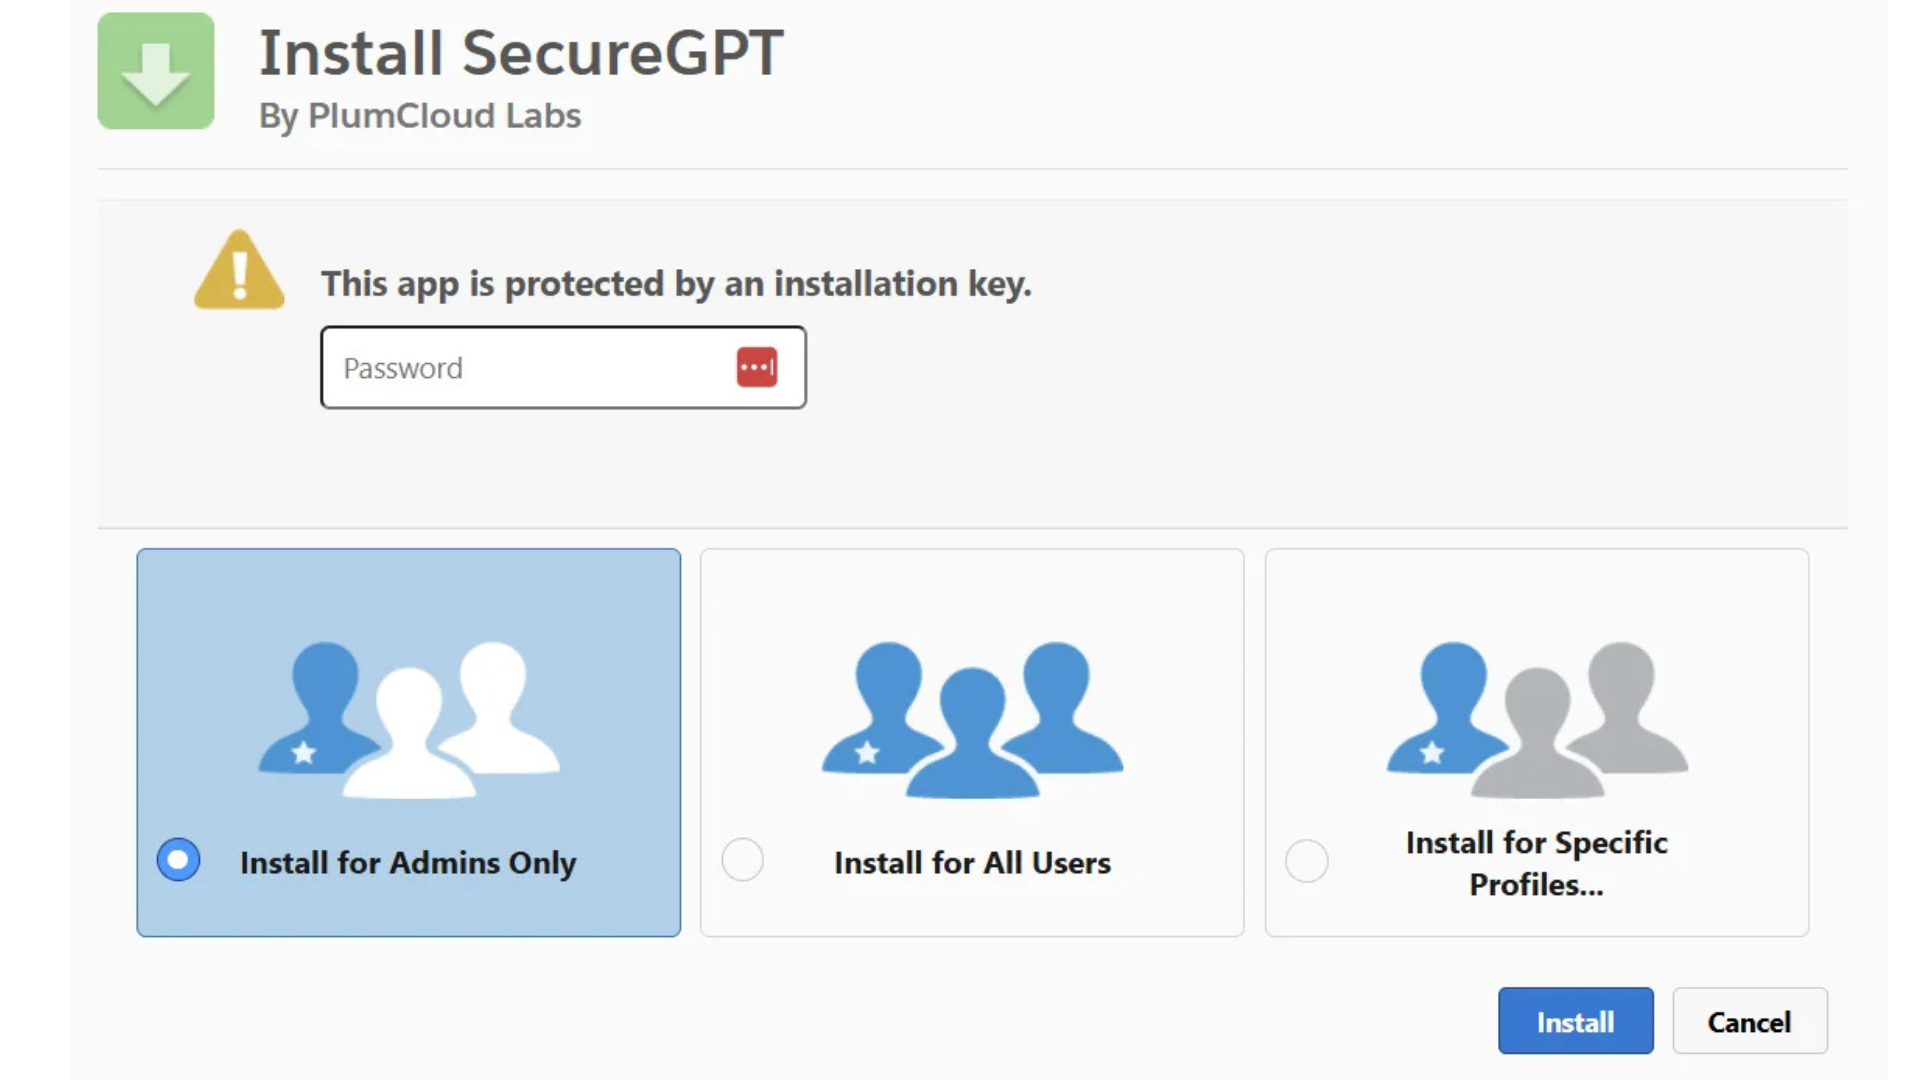Focus the installation key Password field
The height and width of the screenshot is (1080, 1920).
click(530, 368)
